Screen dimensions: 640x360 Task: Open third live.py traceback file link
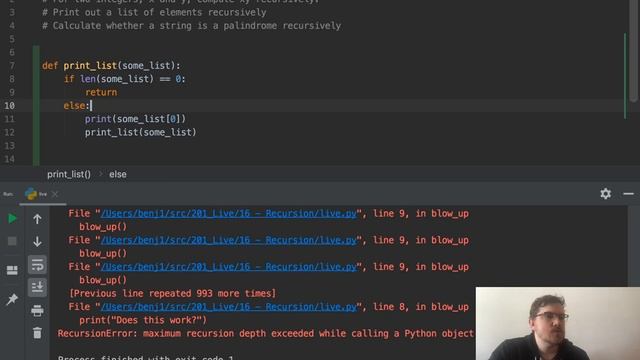tap(229, 267)
